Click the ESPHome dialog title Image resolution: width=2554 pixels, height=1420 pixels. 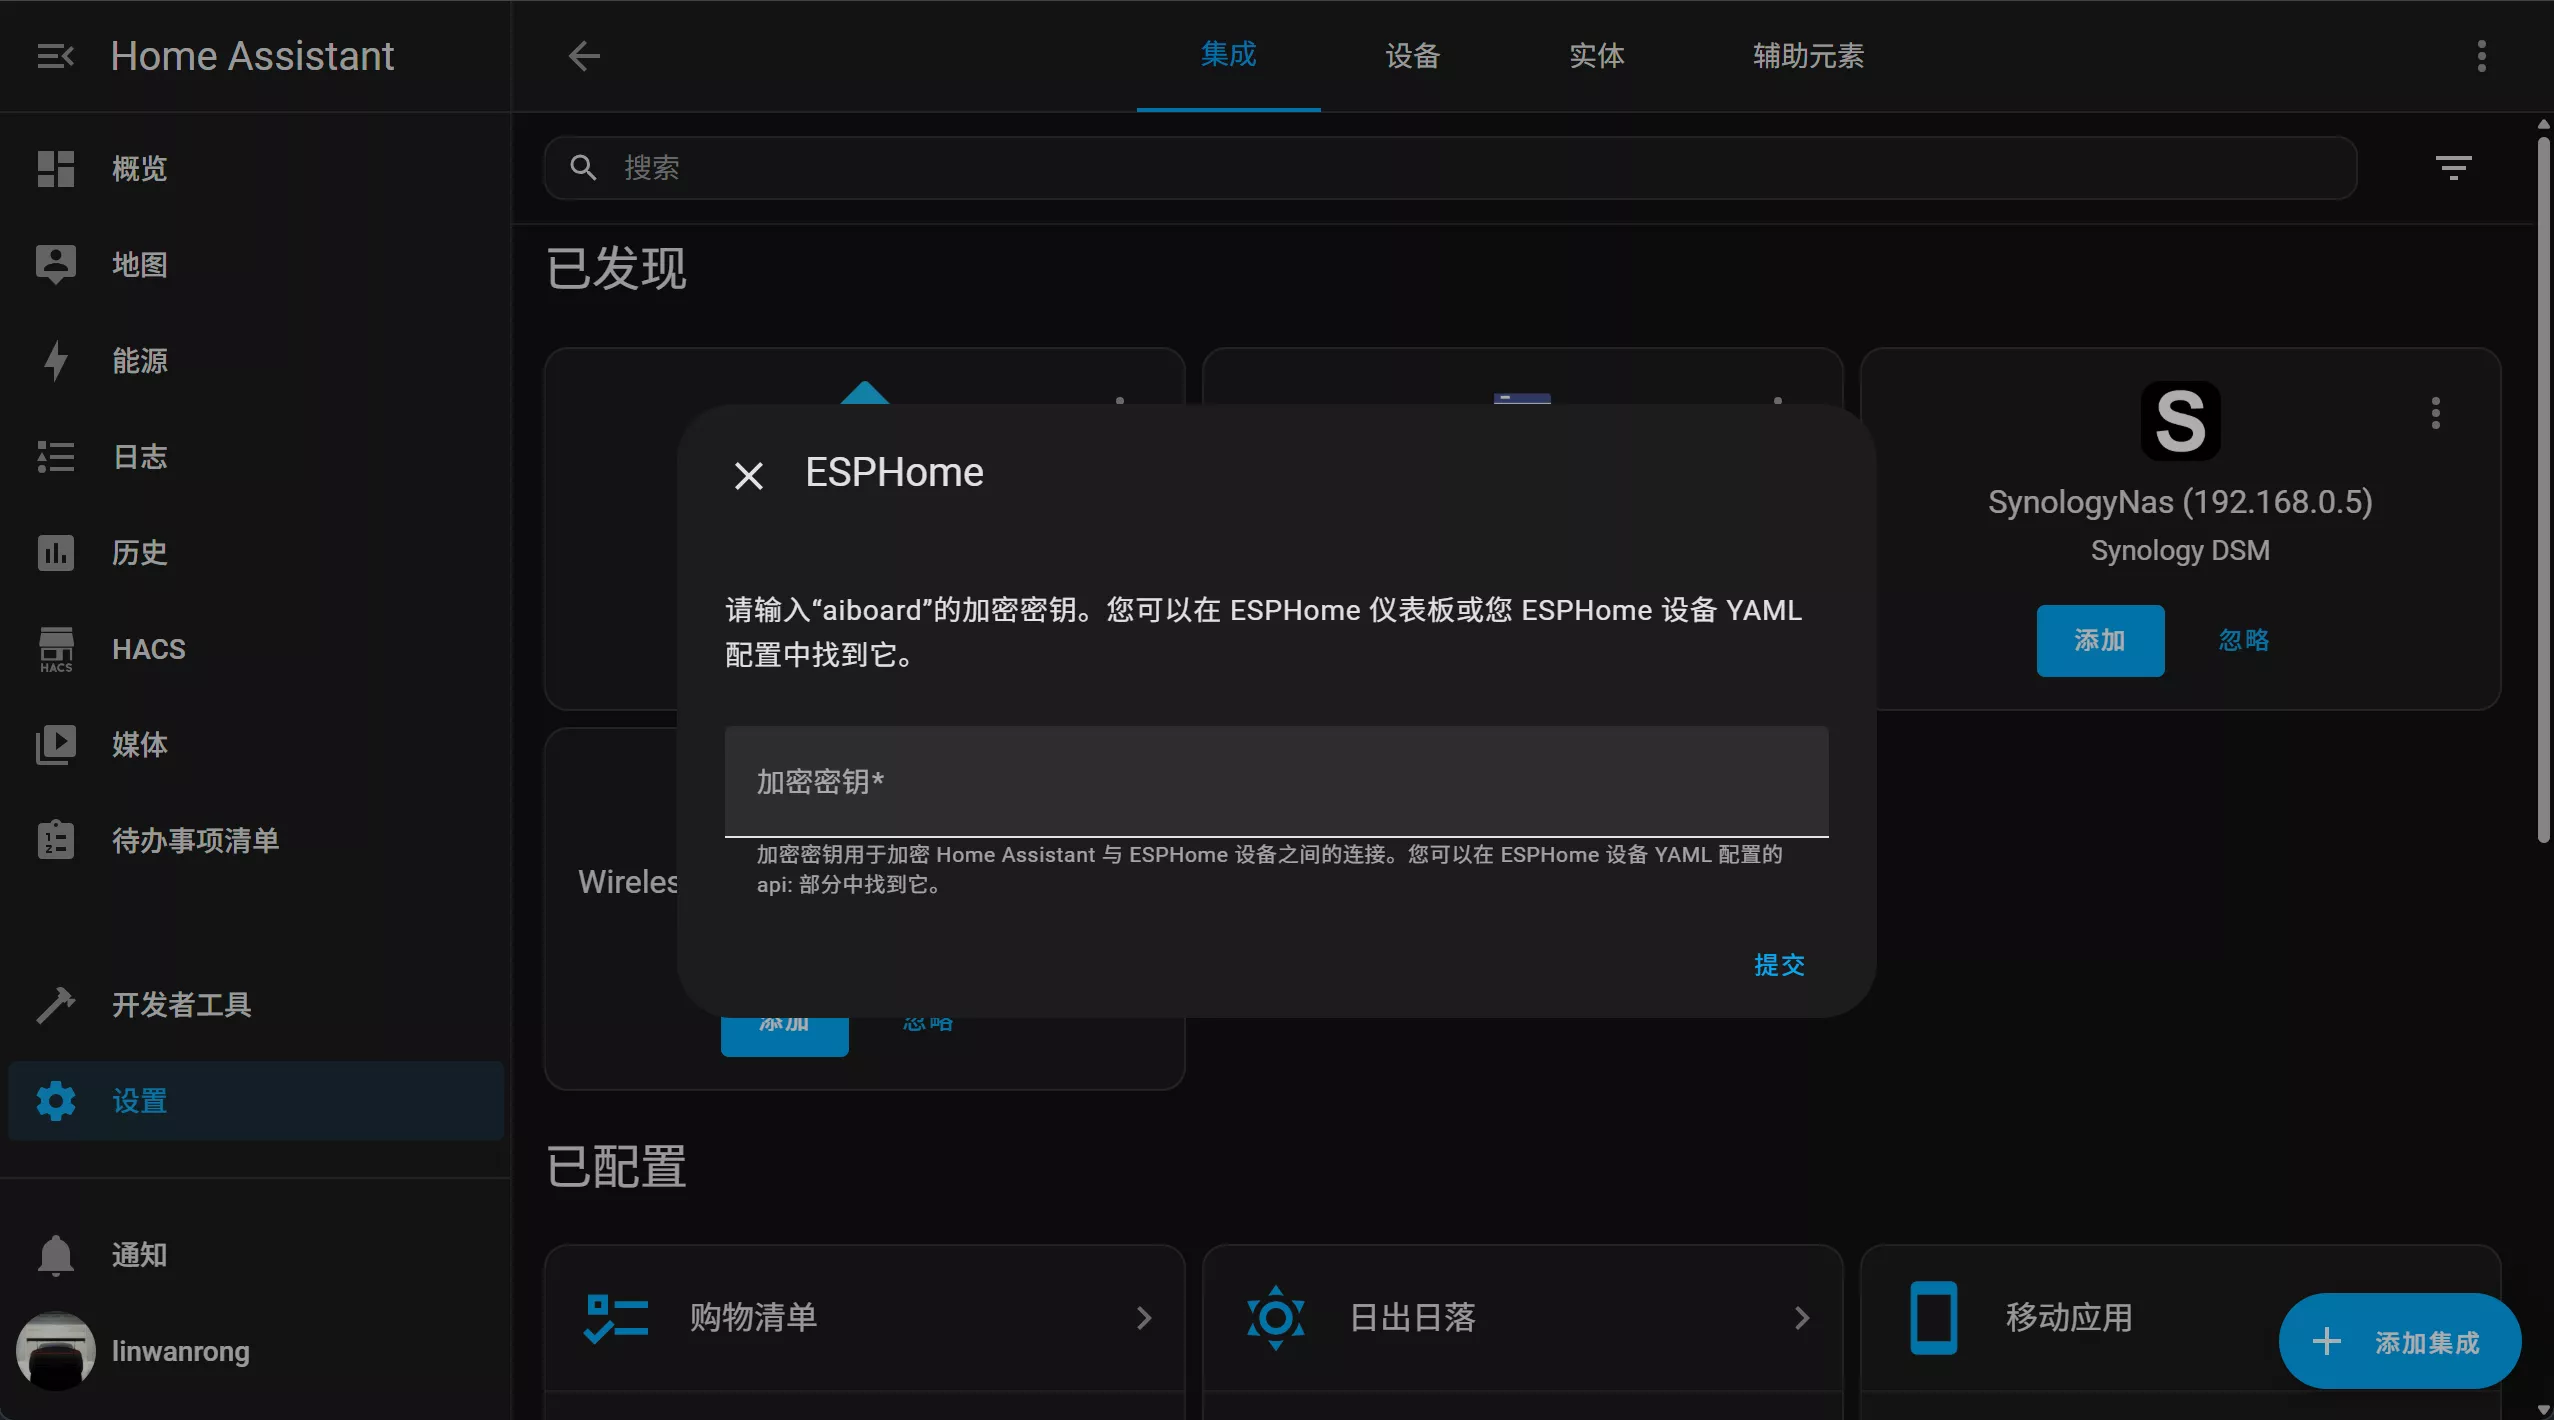coord(894,473)
